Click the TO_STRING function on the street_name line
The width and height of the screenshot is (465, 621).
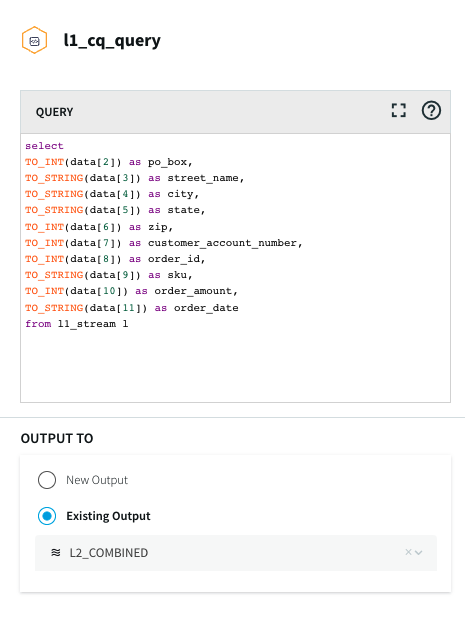click(54, 178)
